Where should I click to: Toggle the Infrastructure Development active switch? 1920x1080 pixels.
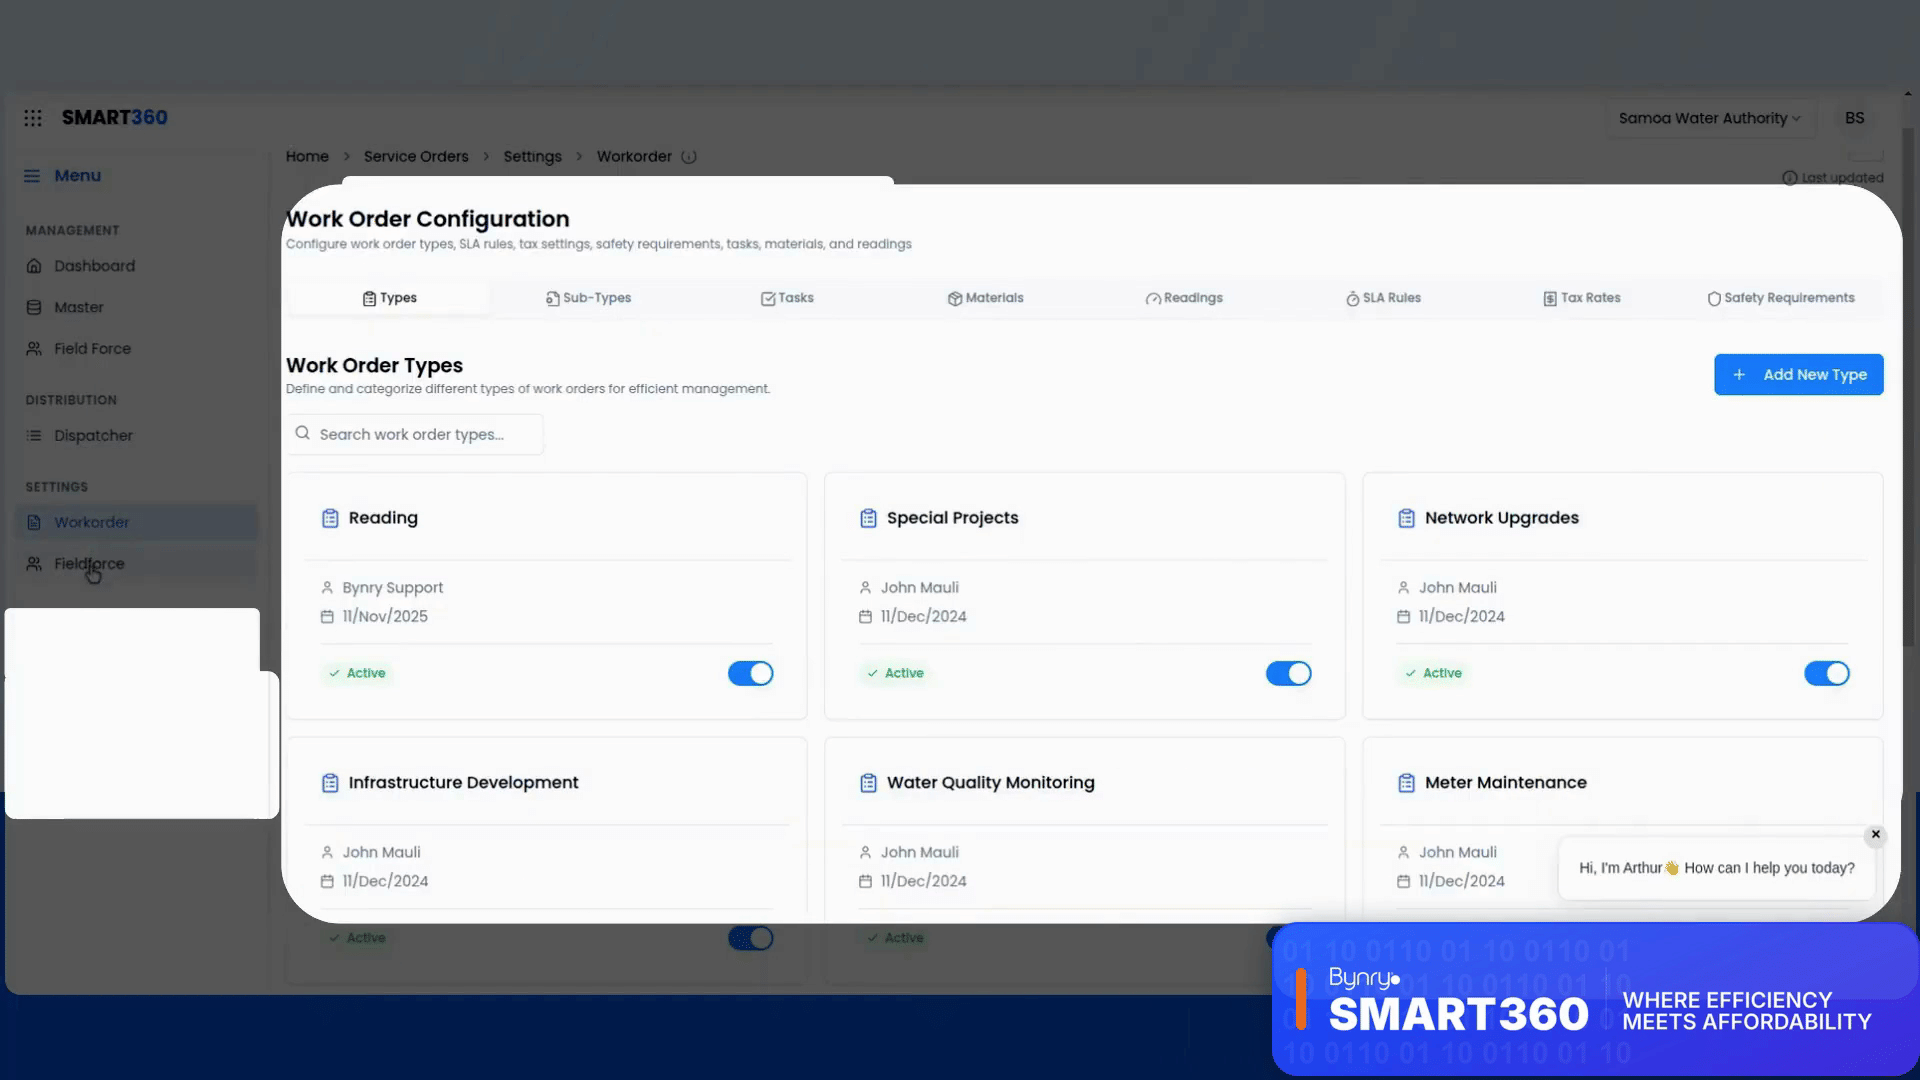pos(751,938)
